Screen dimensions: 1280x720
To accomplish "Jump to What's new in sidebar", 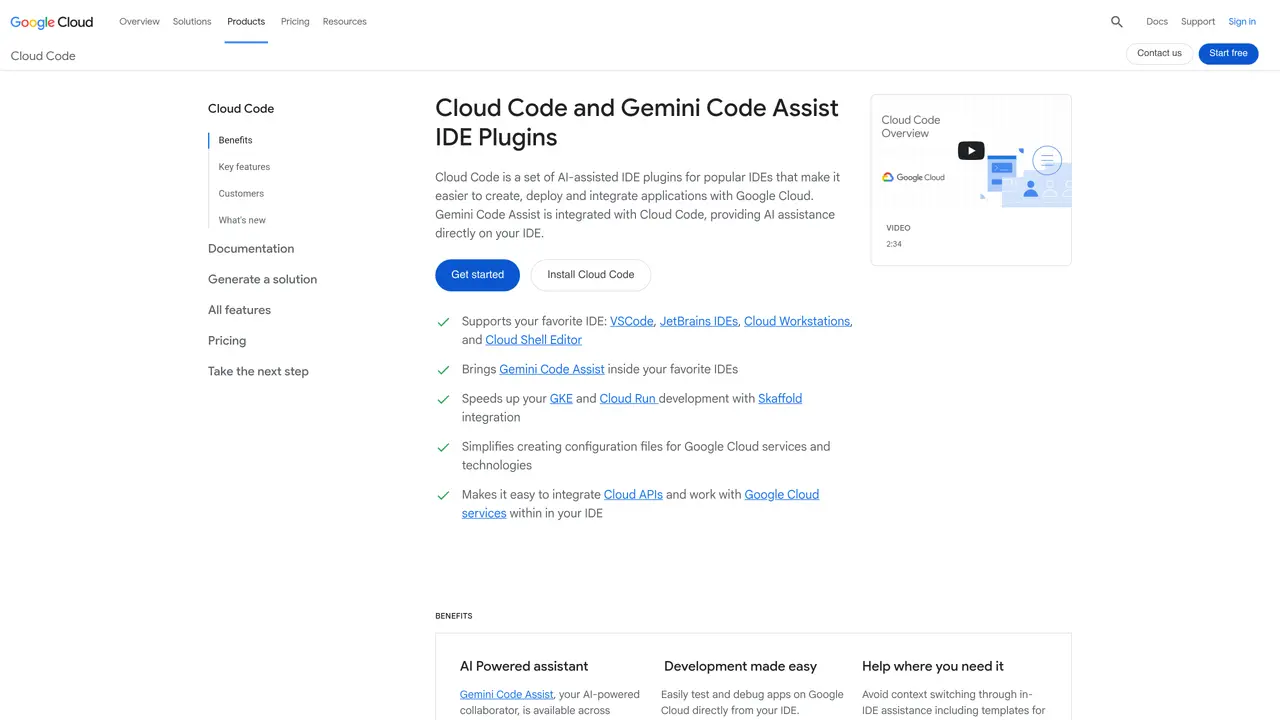I will (x=243, y=220).
